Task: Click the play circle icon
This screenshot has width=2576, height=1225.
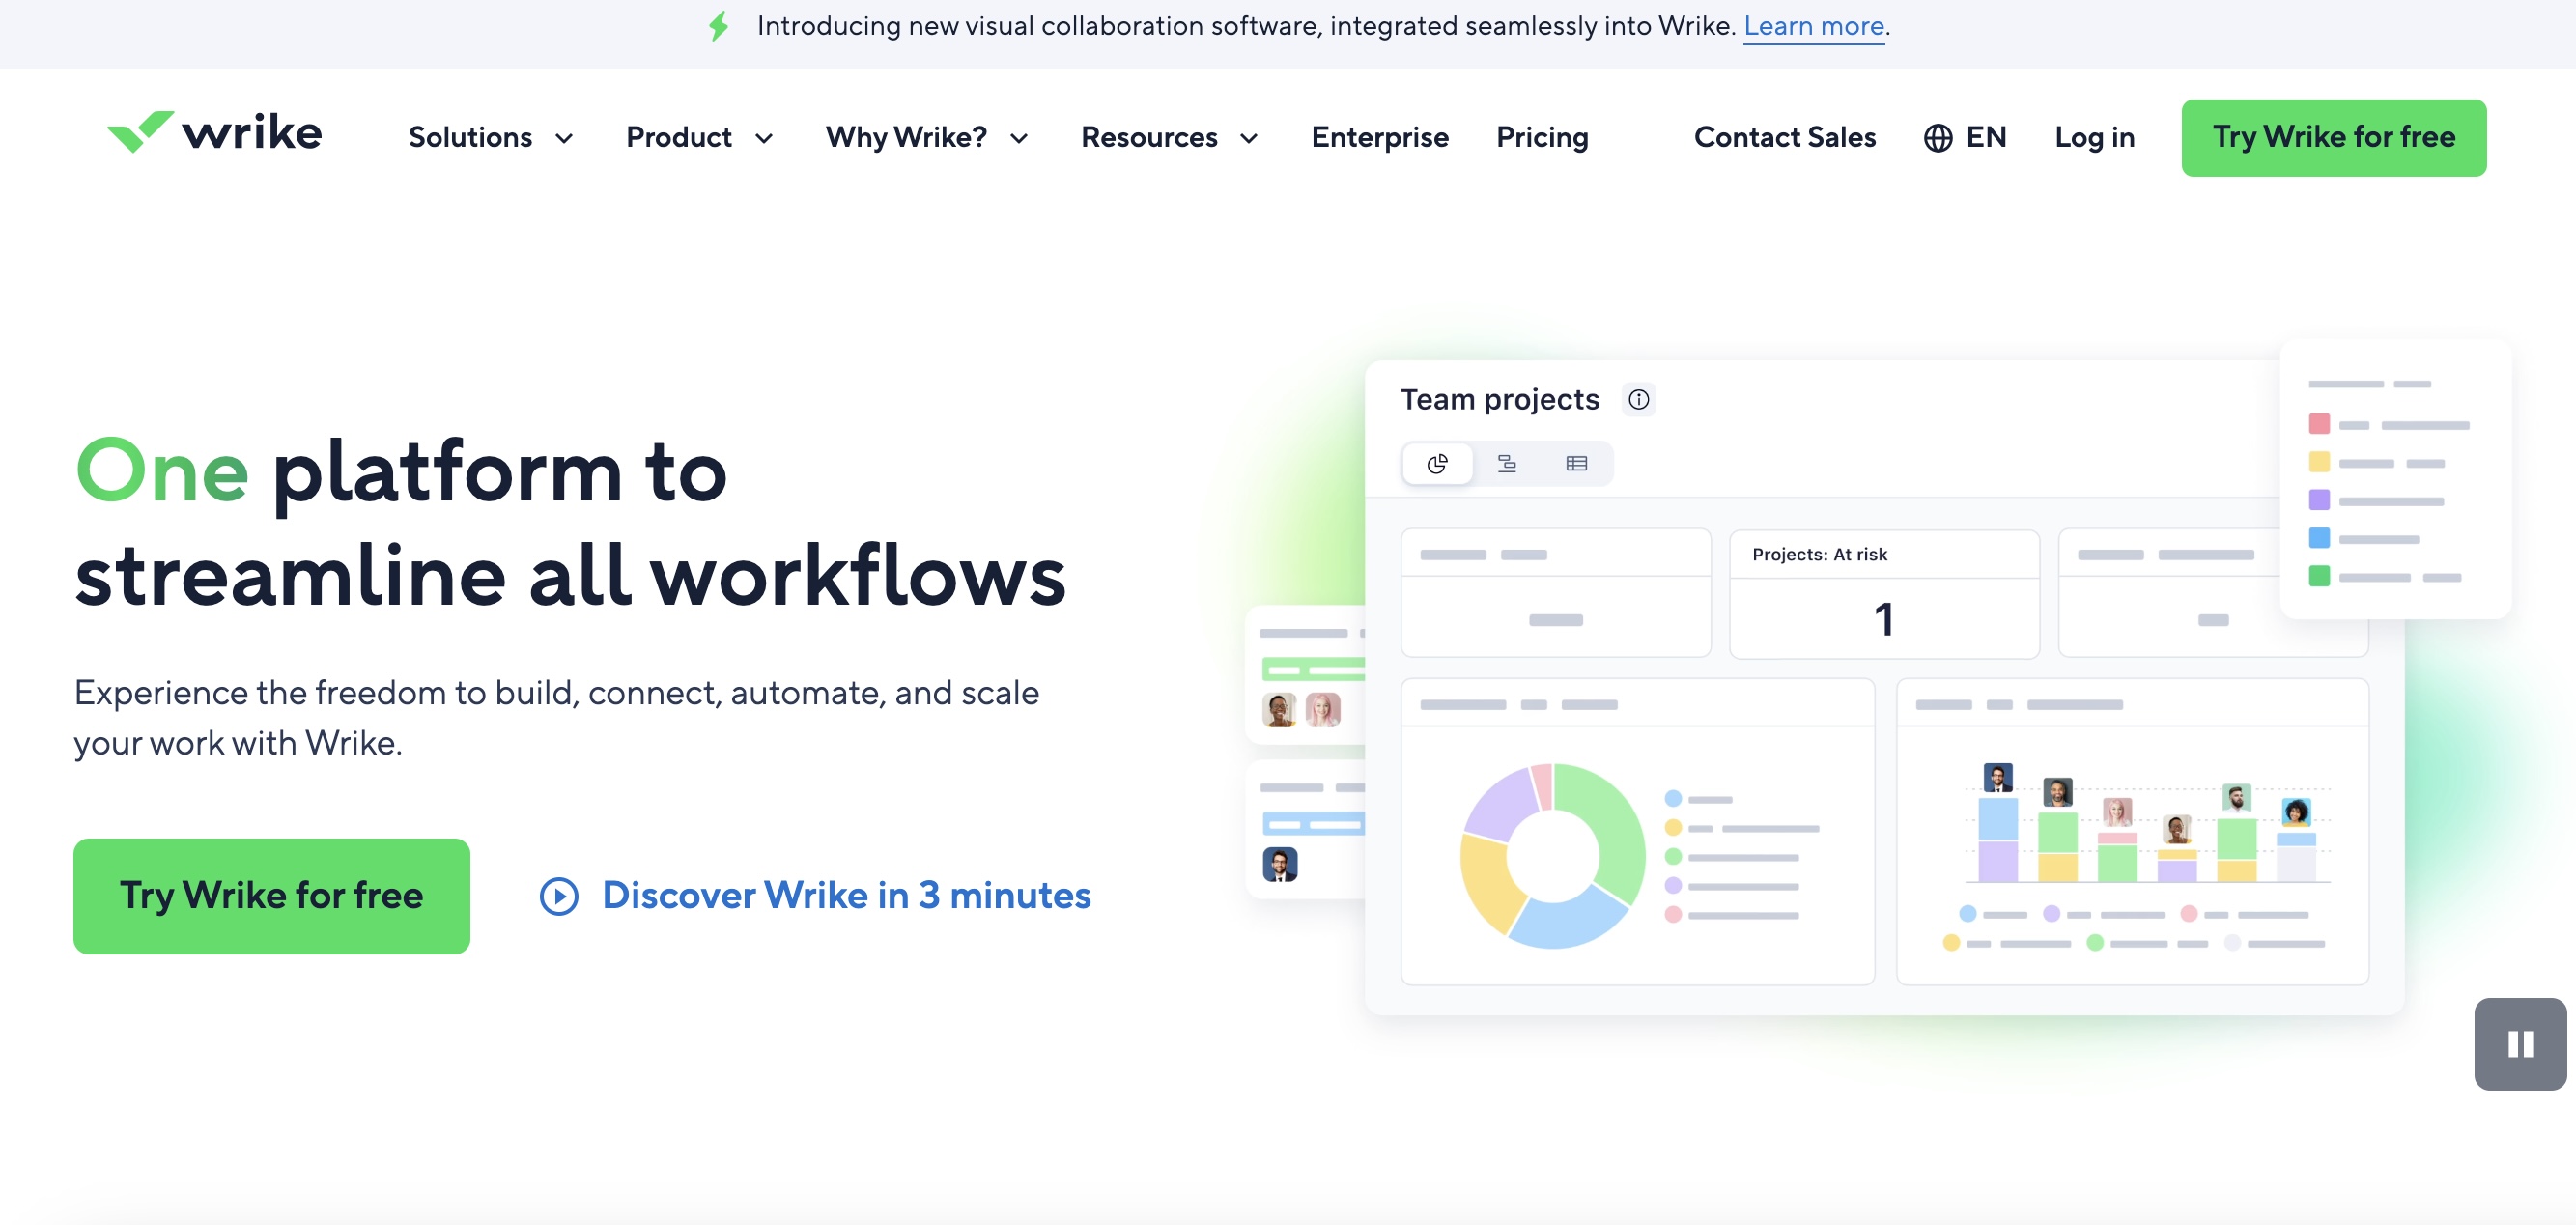Action: pyautogui.click(x=559, y=896)
